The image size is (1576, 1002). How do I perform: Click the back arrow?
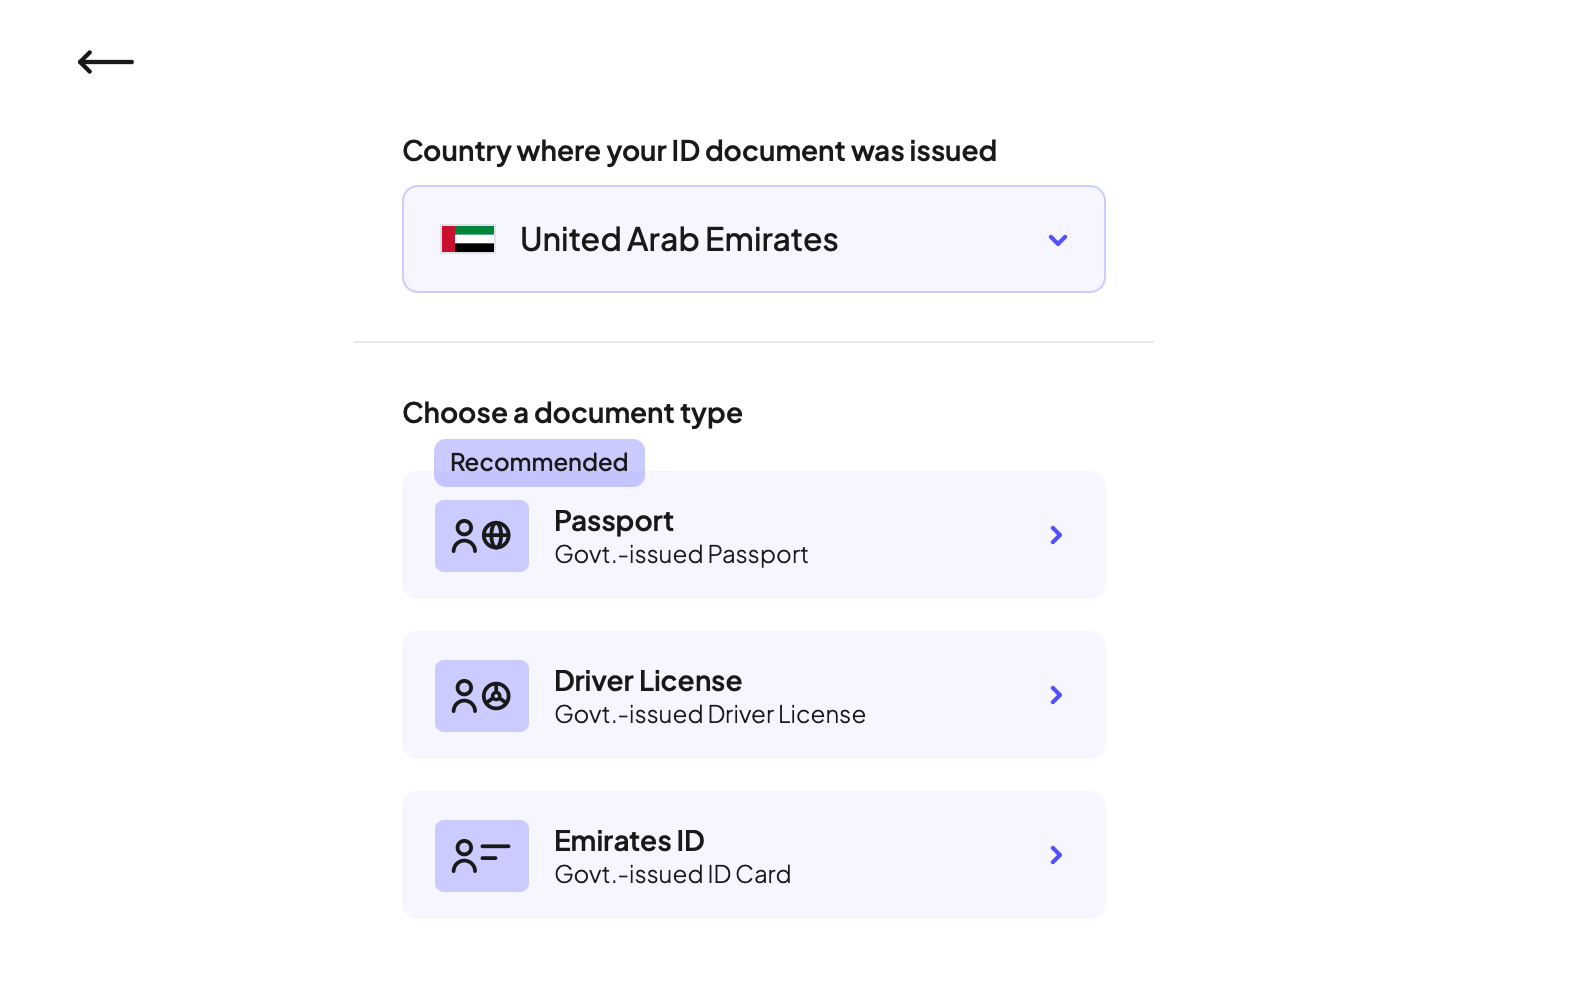pyautogui.click(x=105, y=62)
